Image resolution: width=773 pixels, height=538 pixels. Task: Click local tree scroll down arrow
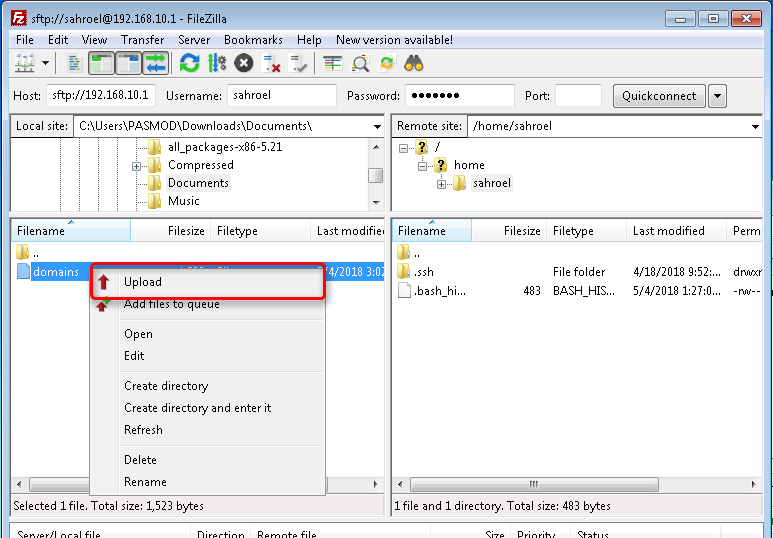tap(376, 202)
